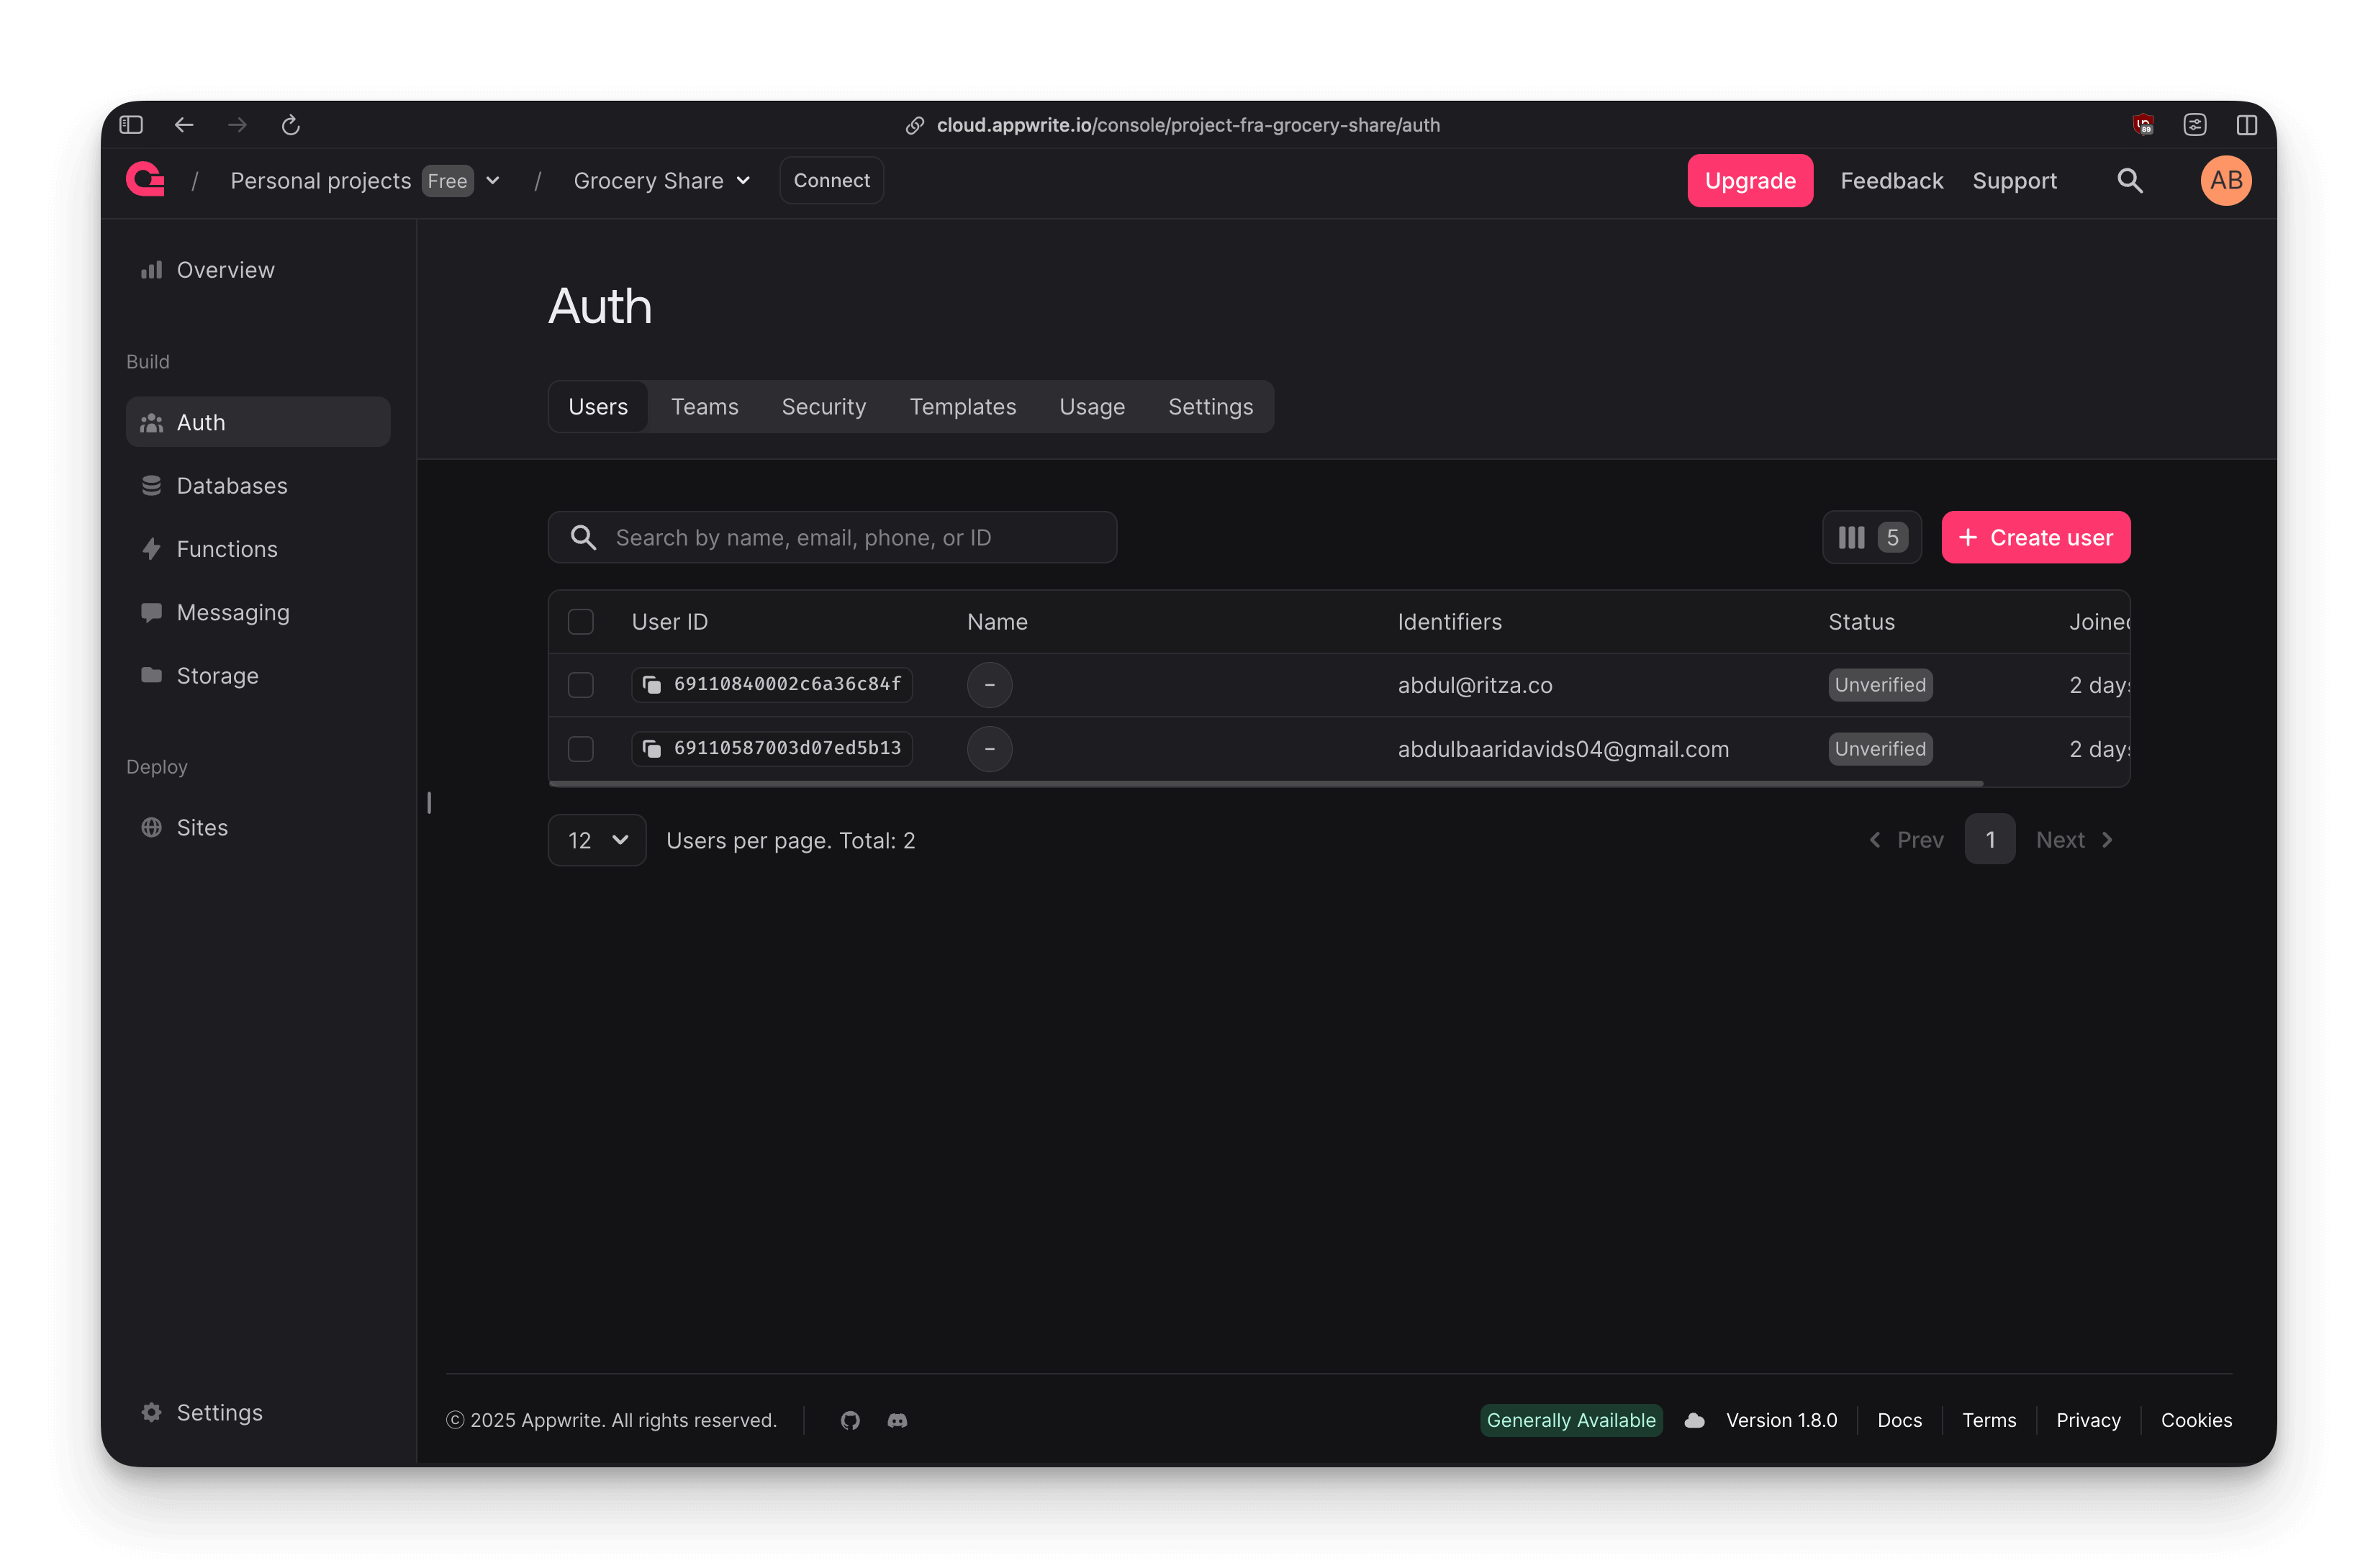2378x1568 pixels.
Task: Select Functions in the sidebar
Action: tap(227, 548)
